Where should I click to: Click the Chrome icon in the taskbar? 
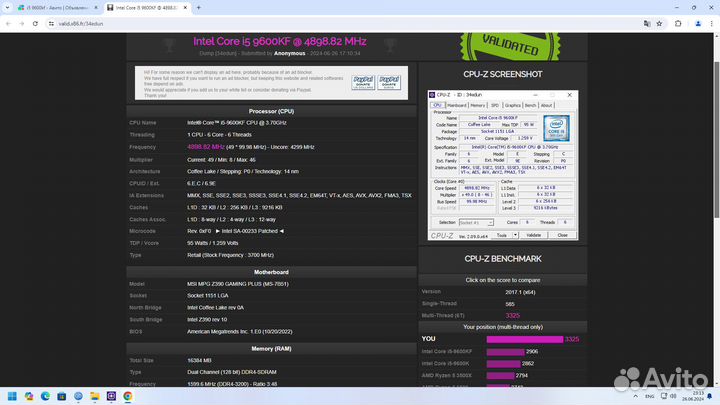coord(128,396)
